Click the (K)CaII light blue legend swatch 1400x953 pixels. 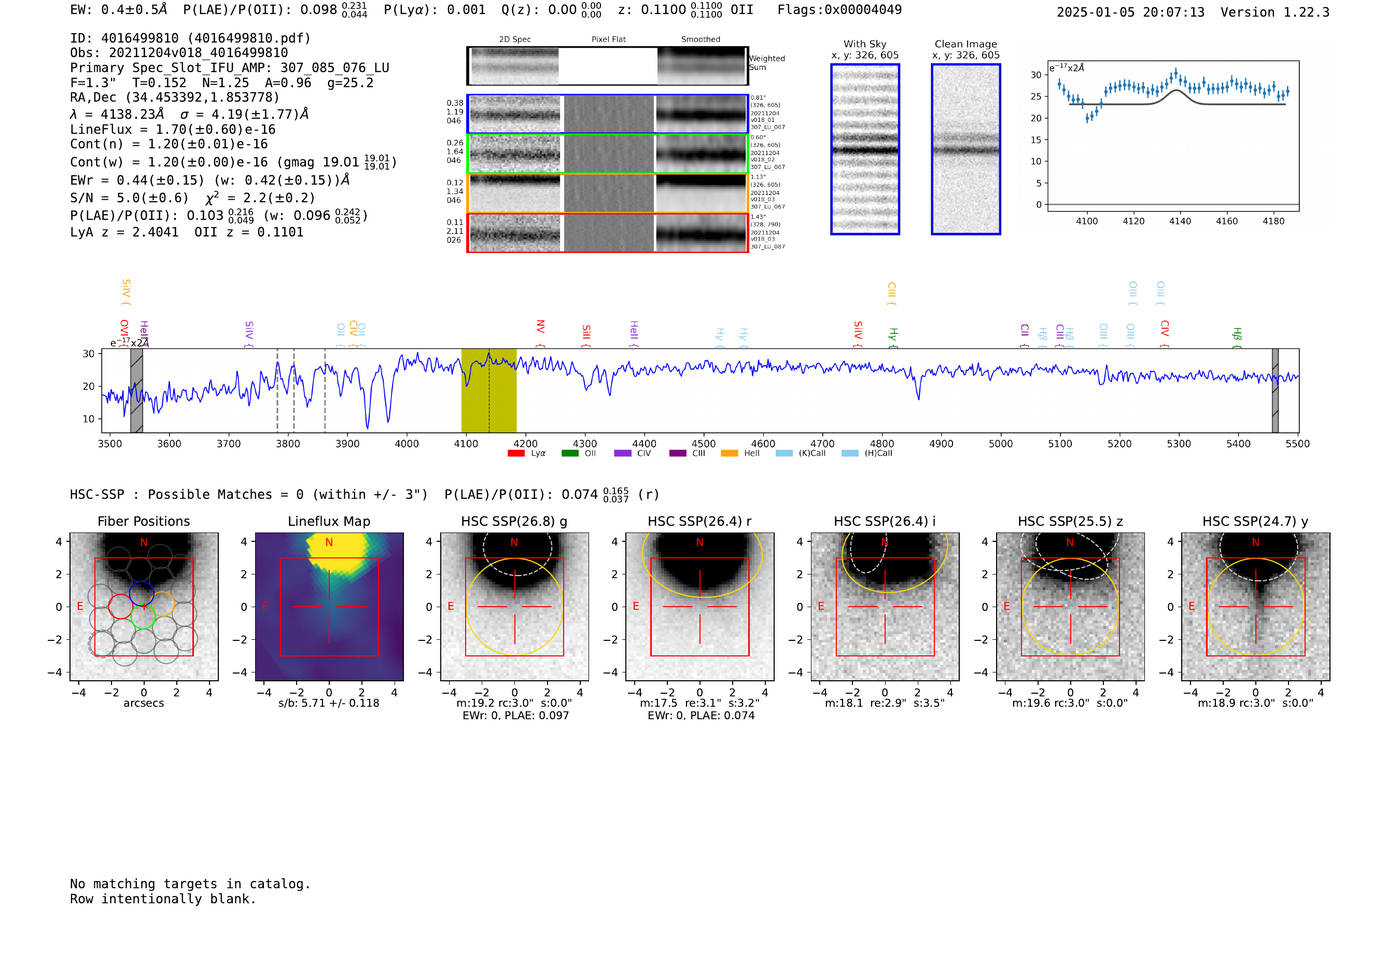[x=784, y=454]
